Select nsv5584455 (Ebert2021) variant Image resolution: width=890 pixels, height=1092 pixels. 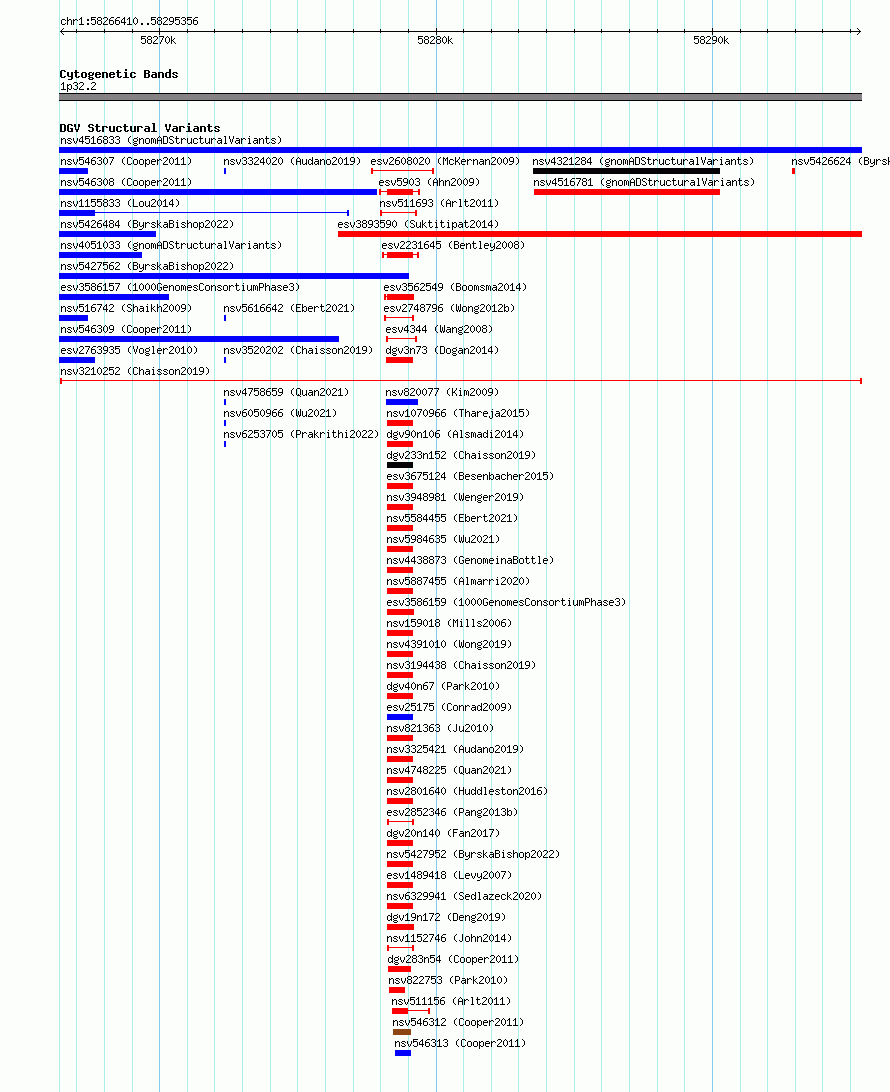(452, 516)
